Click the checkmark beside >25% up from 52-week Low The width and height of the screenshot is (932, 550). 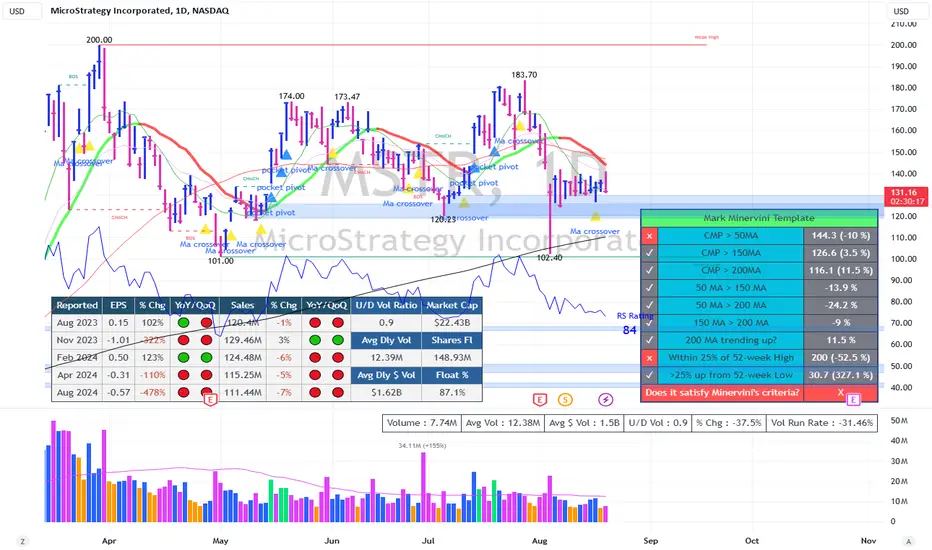[x=649, y=375]
